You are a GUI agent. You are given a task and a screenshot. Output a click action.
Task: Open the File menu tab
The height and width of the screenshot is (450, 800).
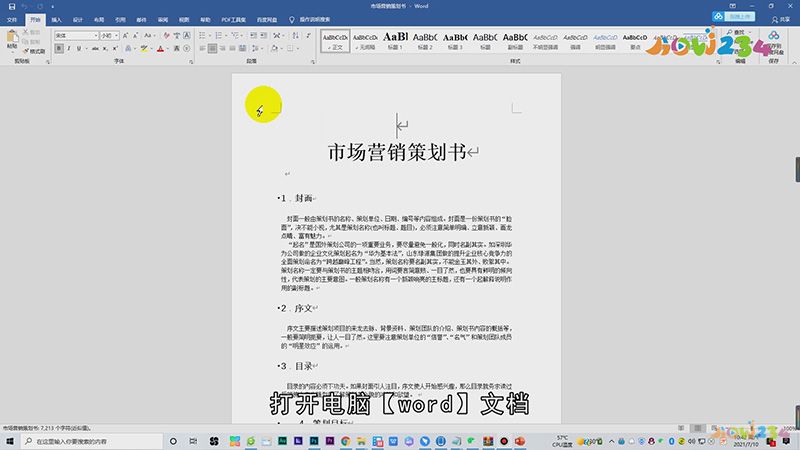(12, 19)
